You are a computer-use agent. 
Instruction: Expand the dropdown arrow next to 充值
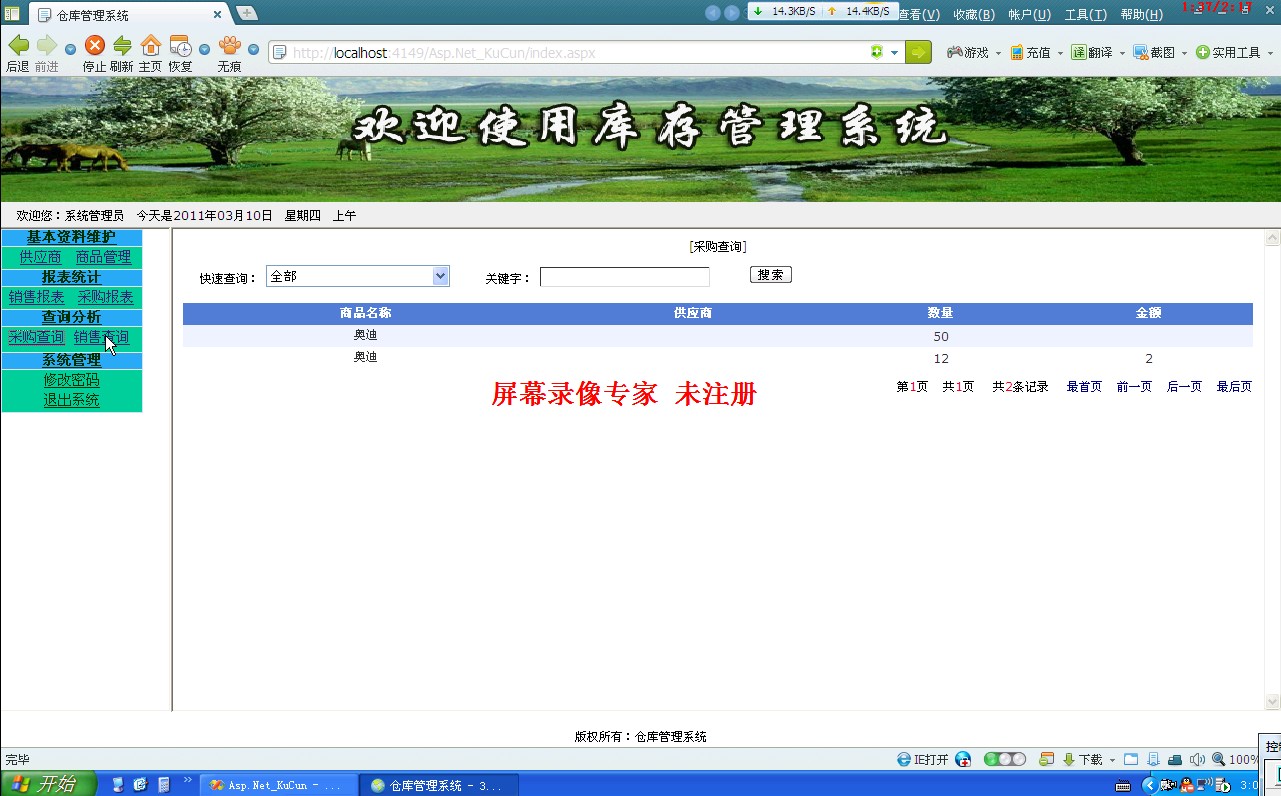coord(1060,53)
